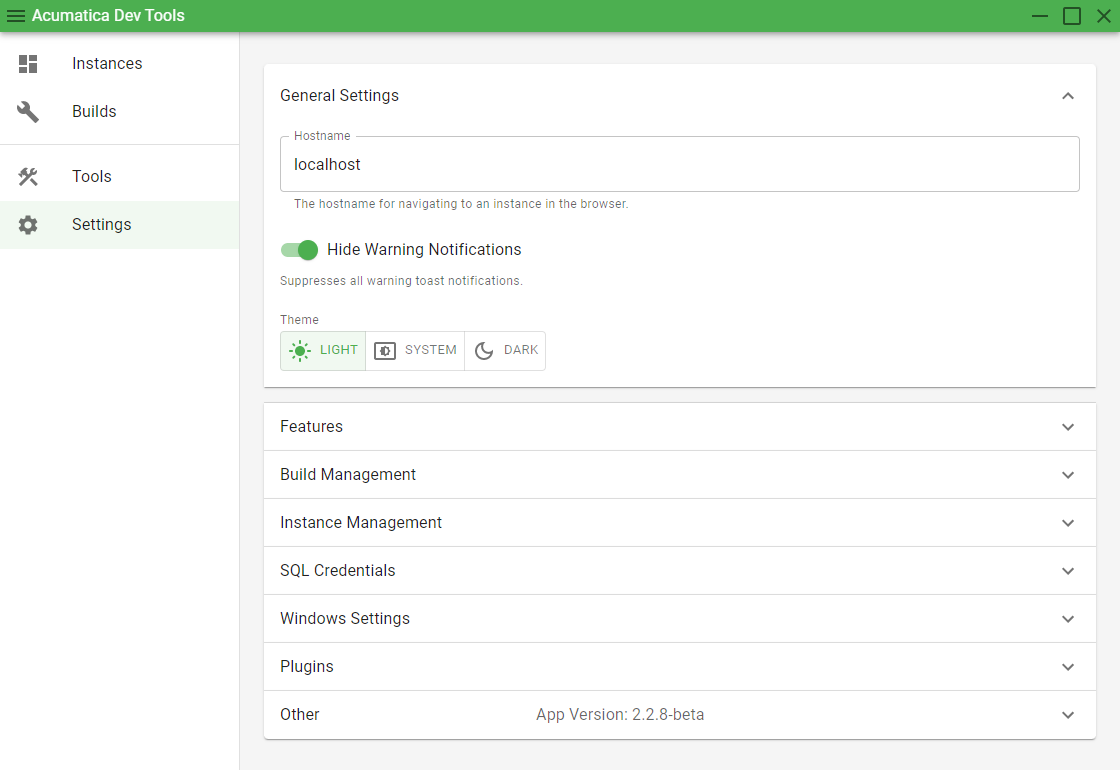Screen dimensions: 1120x770
Task: Click the Builds wrench icon
Action: click(28, 111)
